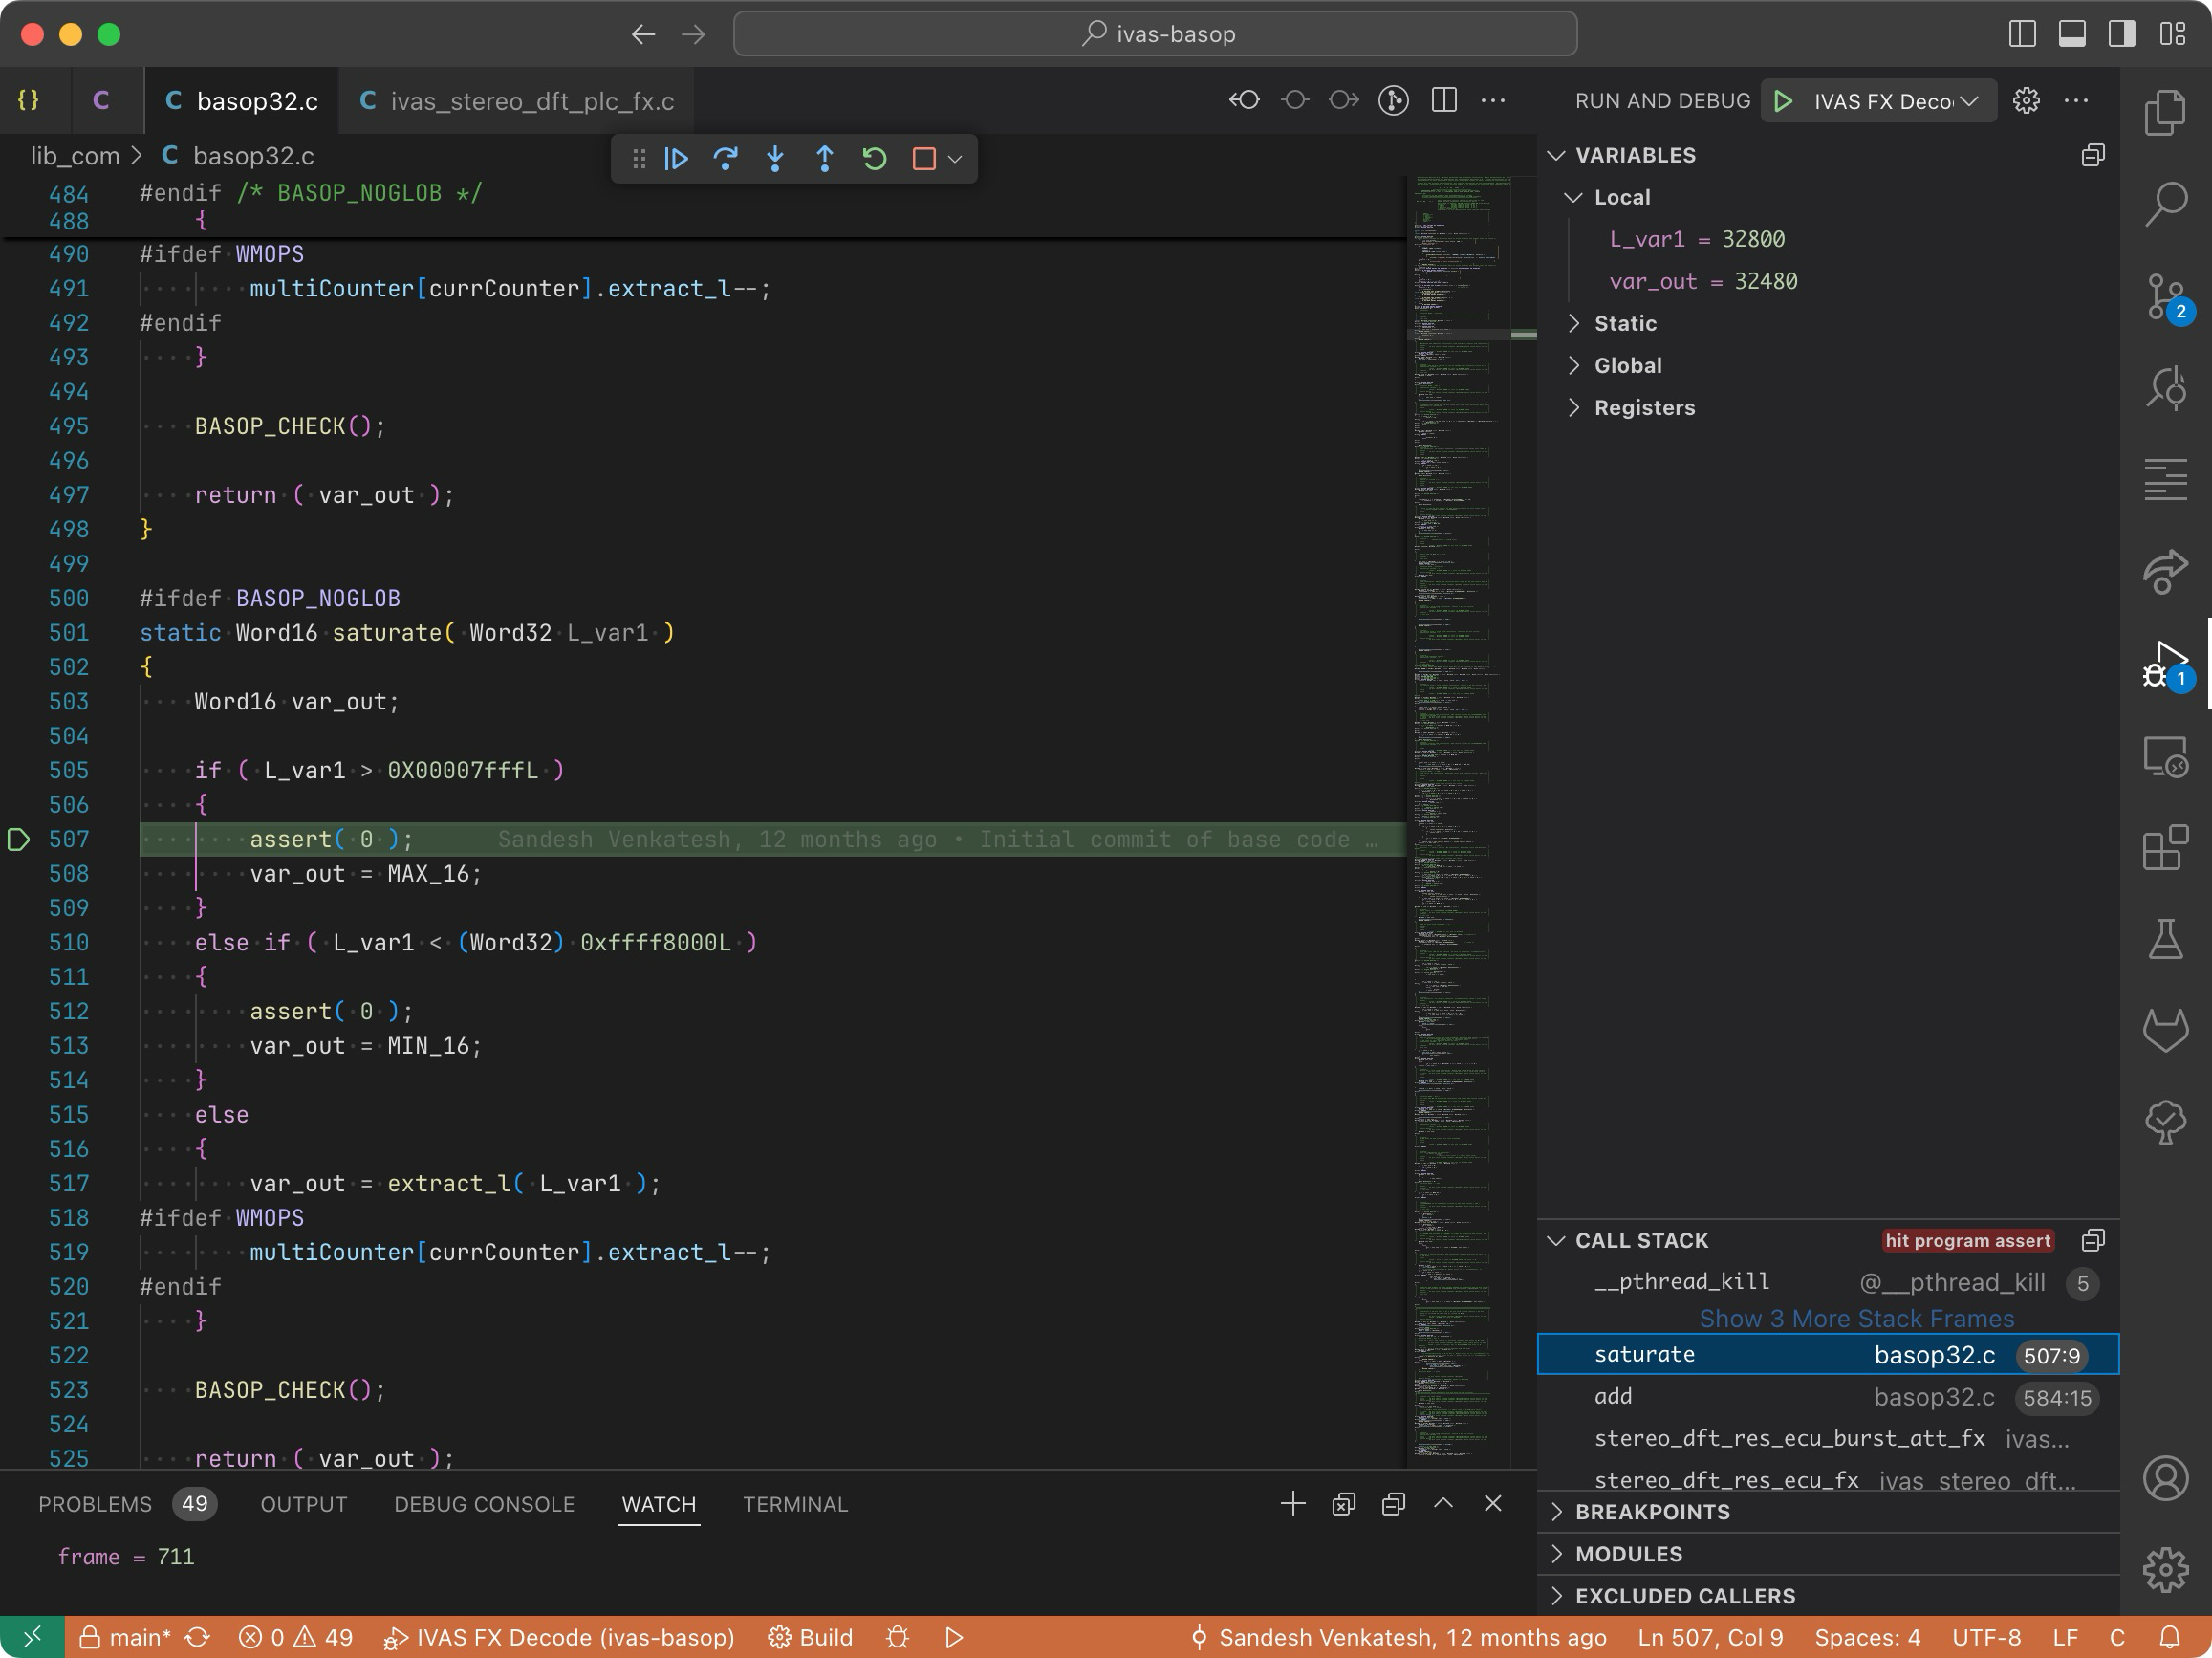Open Source Control in the activity bar

tap(2165, 297)
